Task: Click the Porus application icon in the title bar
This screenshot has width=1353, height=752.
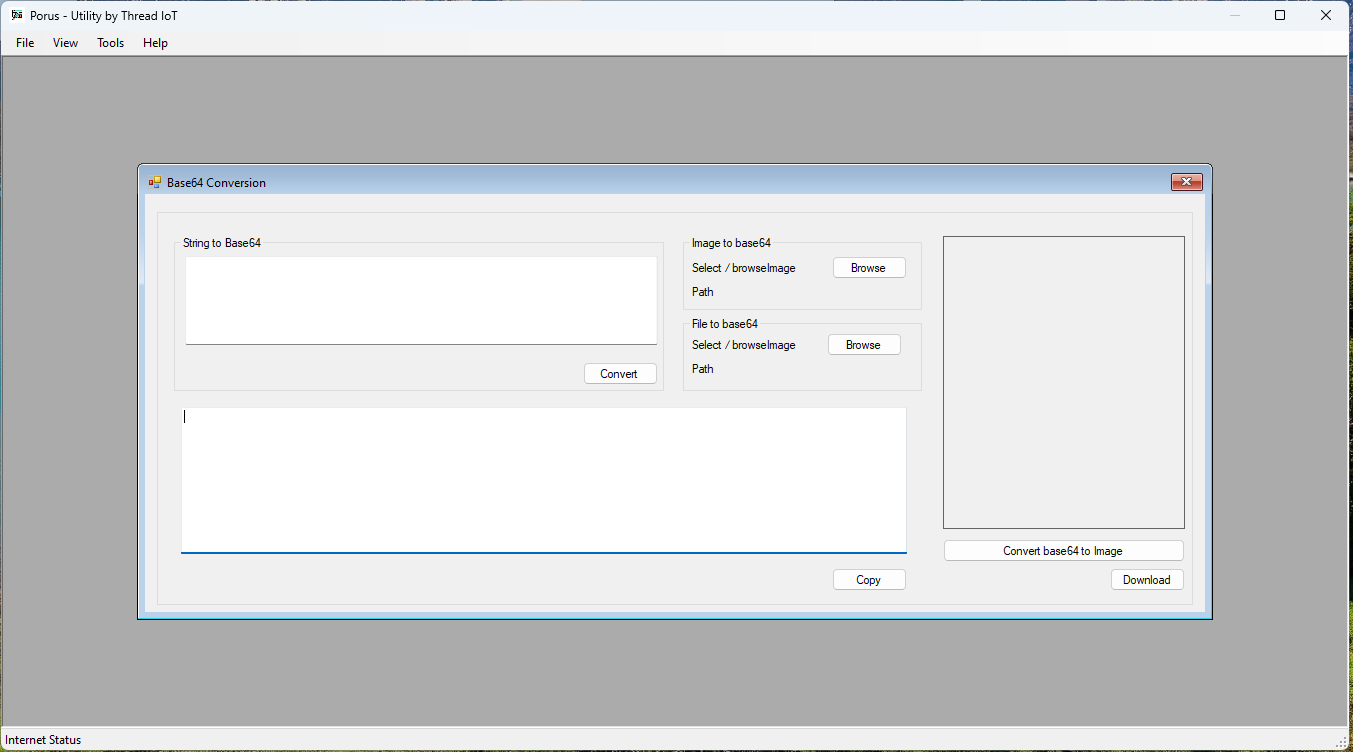Action: 15,15
